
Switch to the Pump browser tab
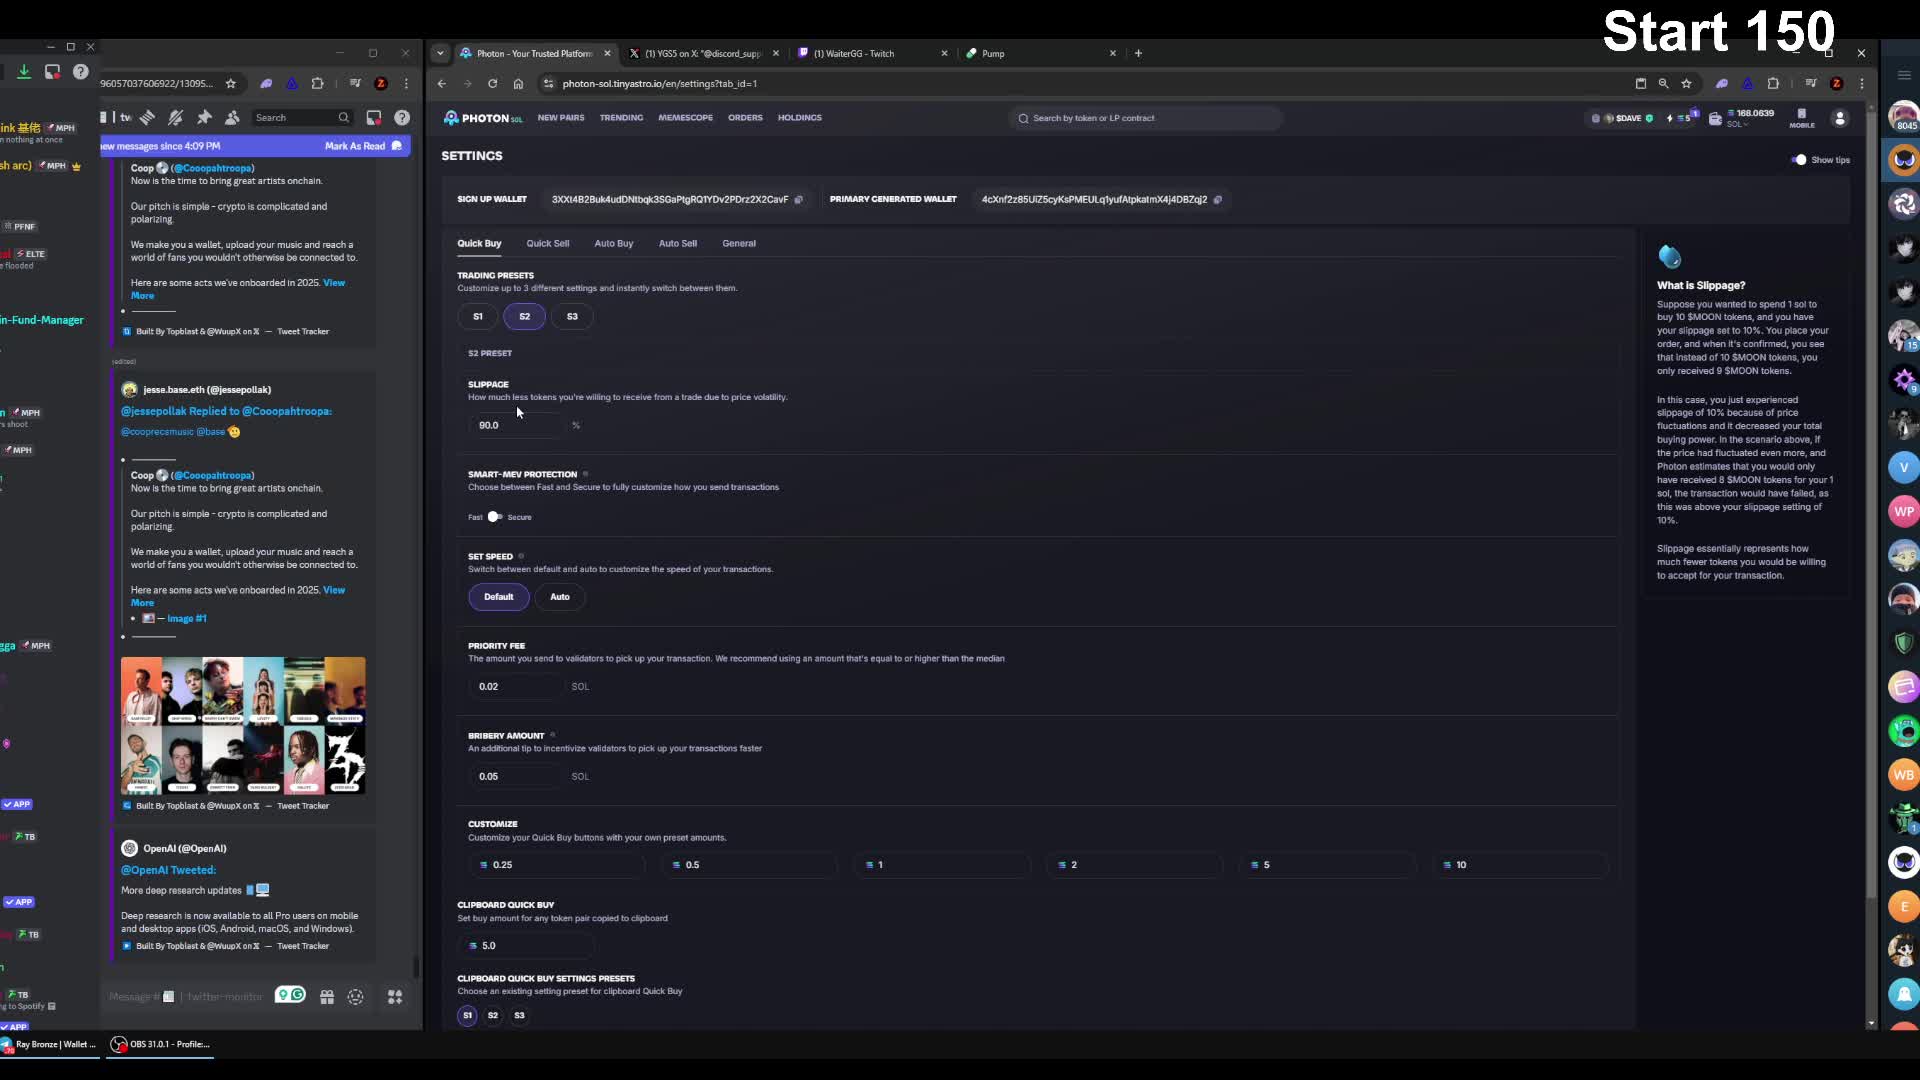(x=1040, y=54)
